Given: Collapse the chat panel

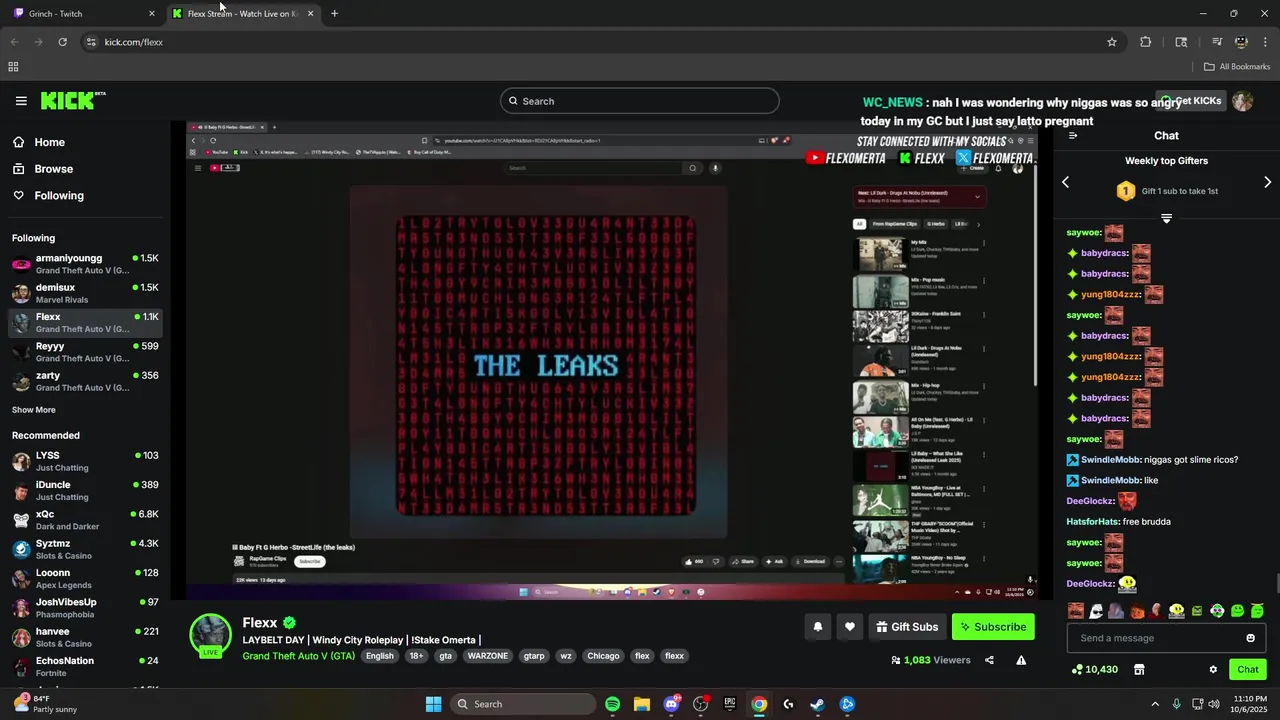Looking at the screenshot, I should (x=1073, y=136).
